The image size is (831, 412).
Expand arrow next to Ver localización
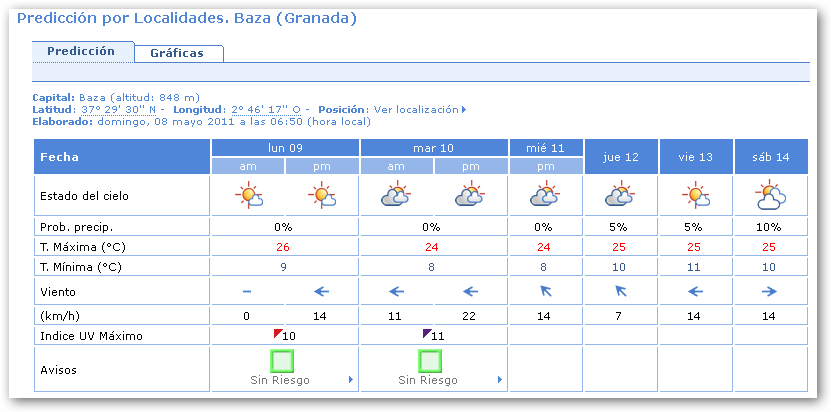(464, 109)
